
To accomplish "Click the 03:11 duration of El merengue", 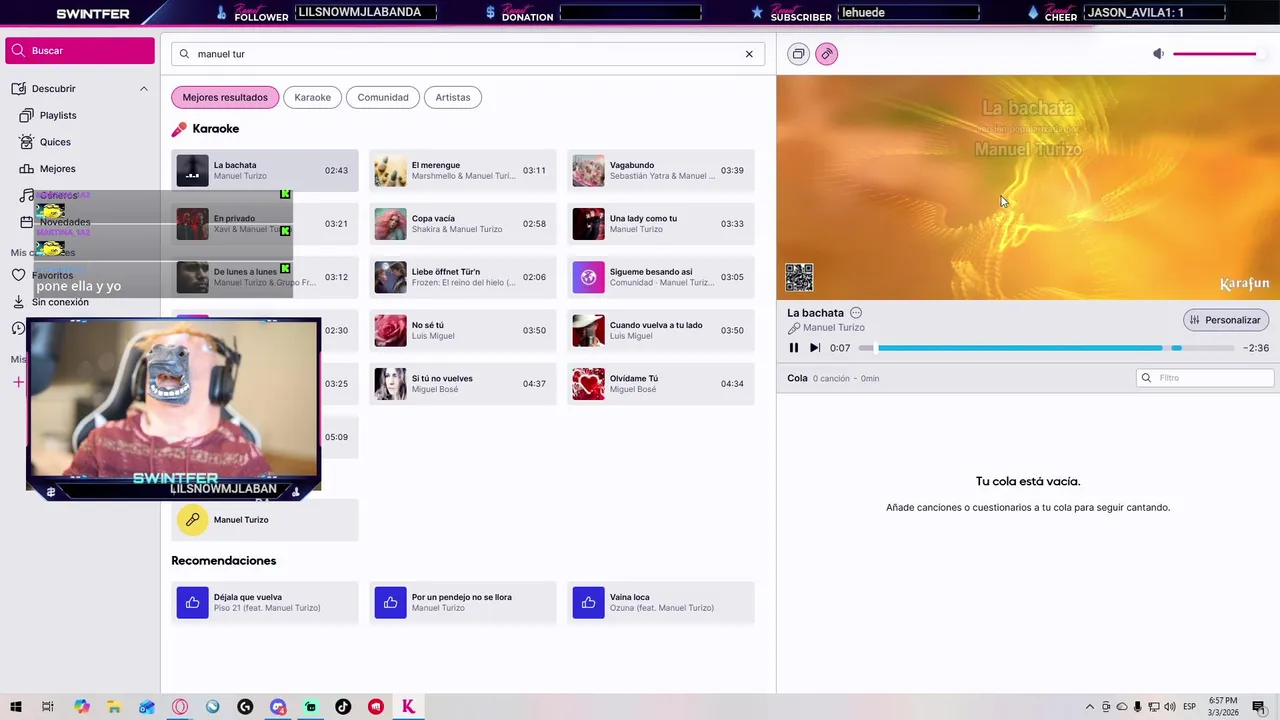I will pos(534,170).
